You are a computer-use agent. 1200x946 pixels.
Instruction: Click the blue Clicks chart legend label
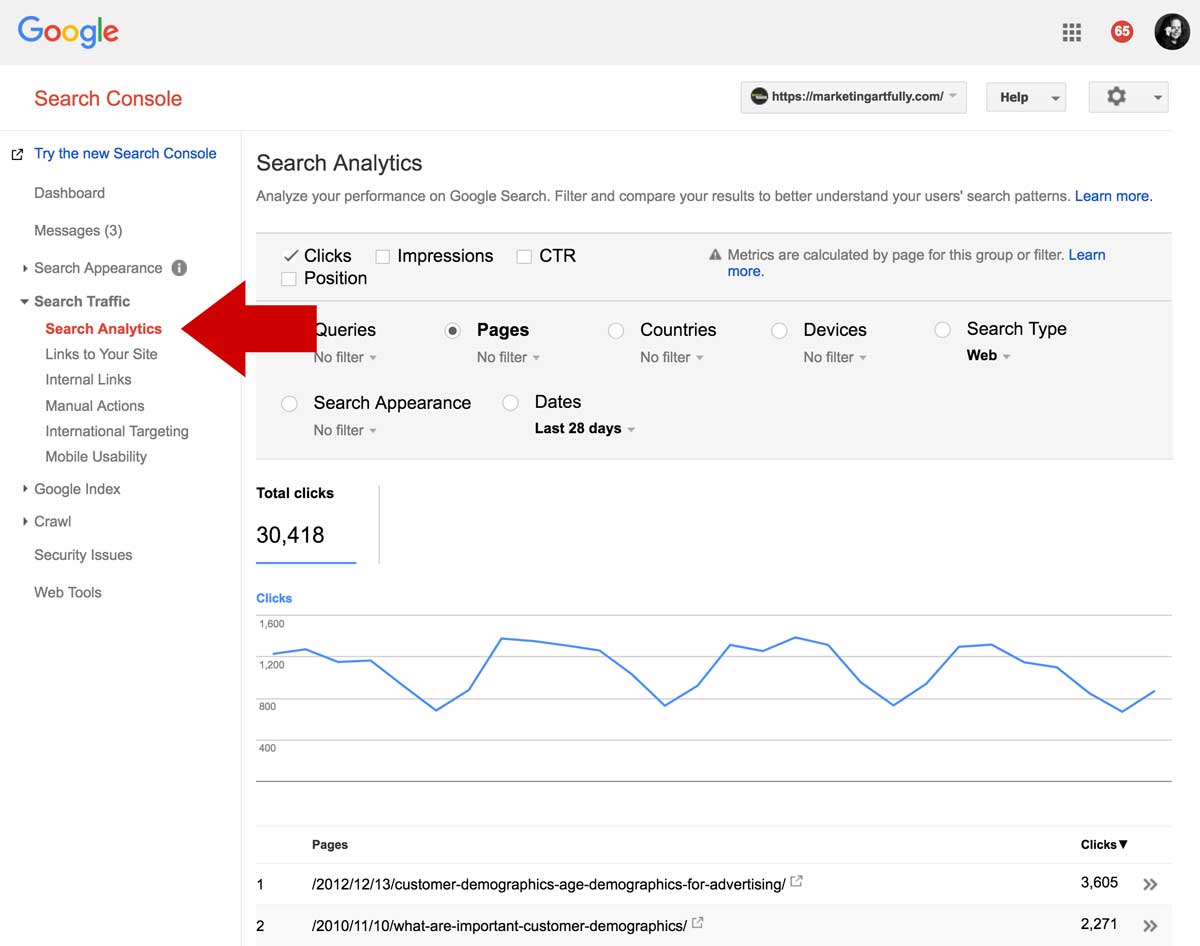tap(274, 598)
